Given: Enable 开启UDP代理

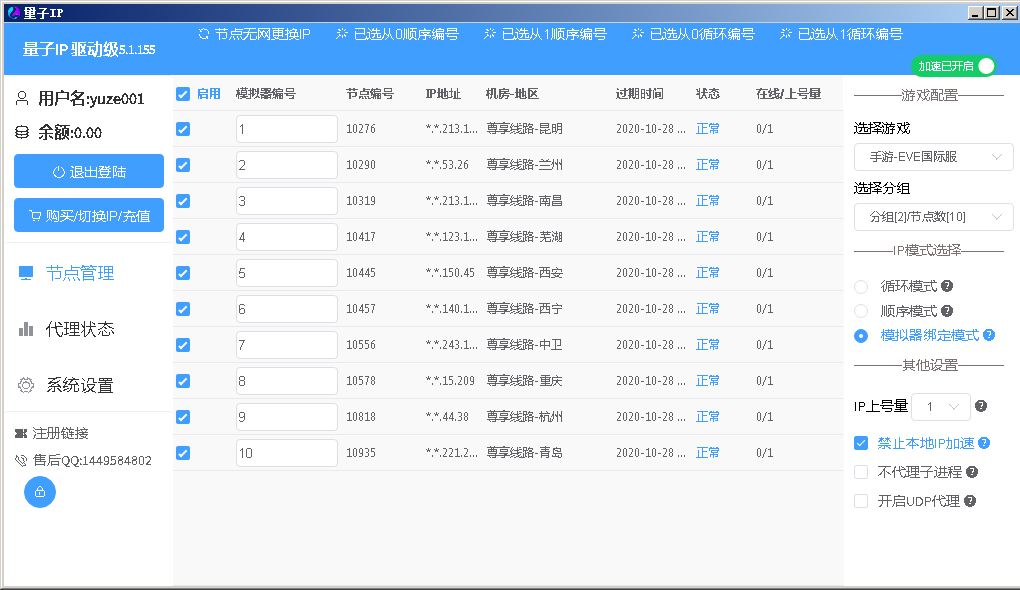Looking at the screenshot, I should (861, 501).
